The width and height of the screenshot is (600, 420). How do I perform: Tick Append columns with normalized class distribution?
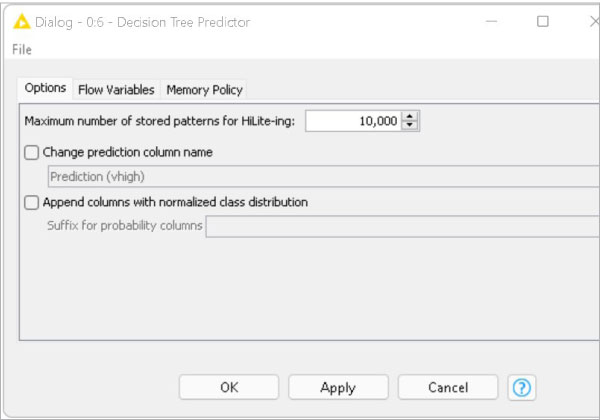tap(32, 202)
